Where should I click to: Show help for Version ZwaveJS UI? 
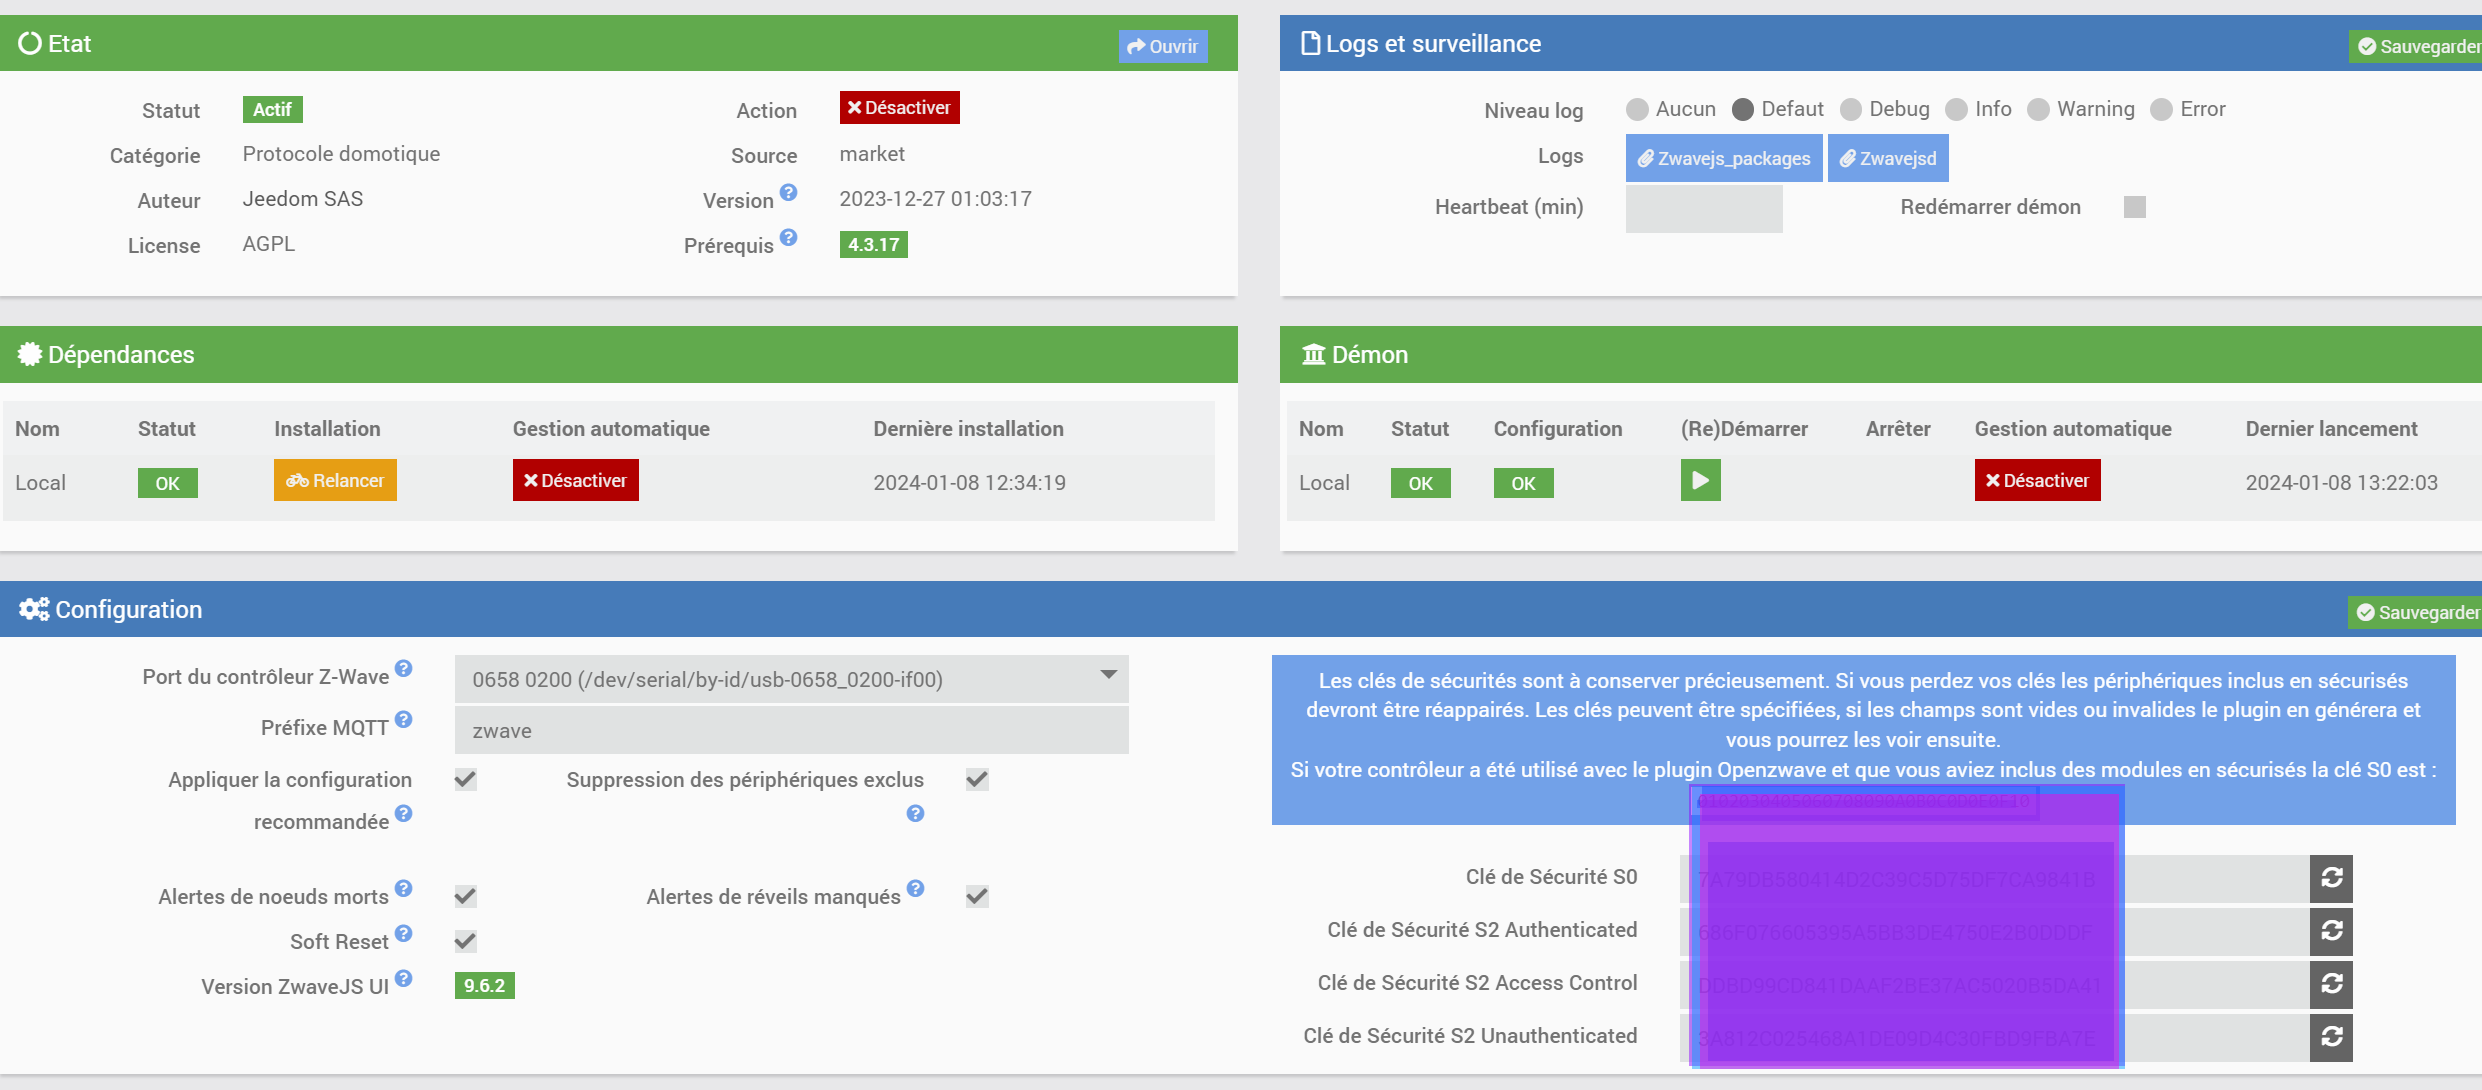[403, 978]
